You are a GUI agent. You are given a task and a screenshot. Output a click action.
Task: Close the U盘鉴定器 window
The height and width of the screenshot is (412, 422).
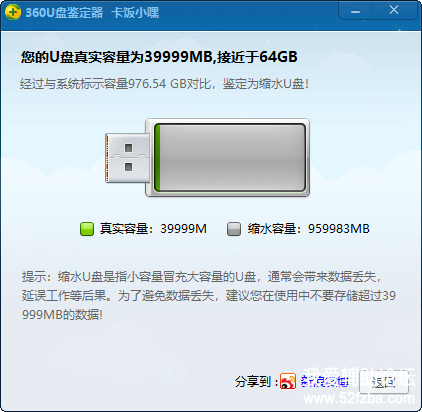coord(394,10)
